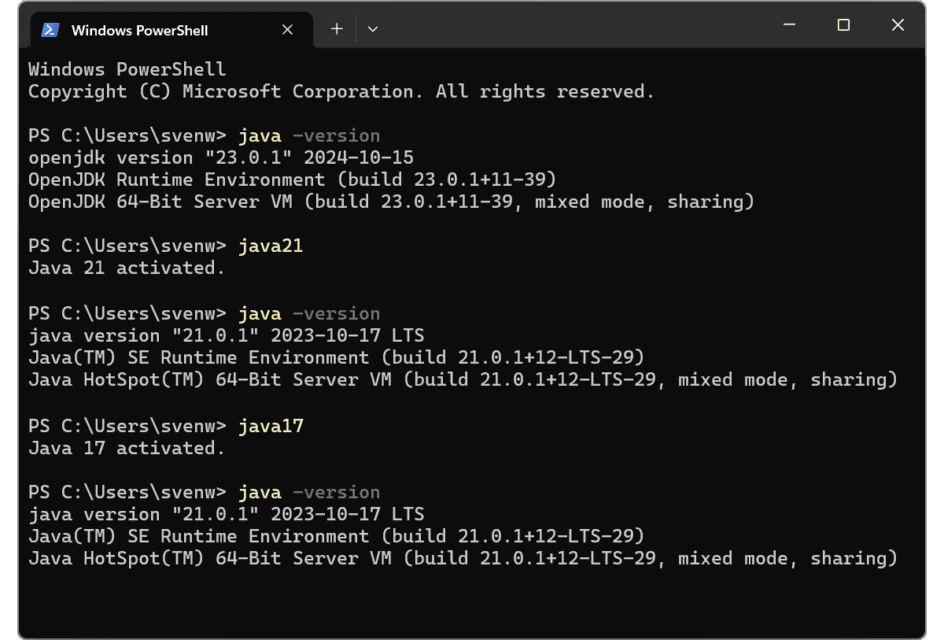The width and height of the screenshot is (944, 640).
Task: Click the java17 command text
Action: [x=270, y=425]
